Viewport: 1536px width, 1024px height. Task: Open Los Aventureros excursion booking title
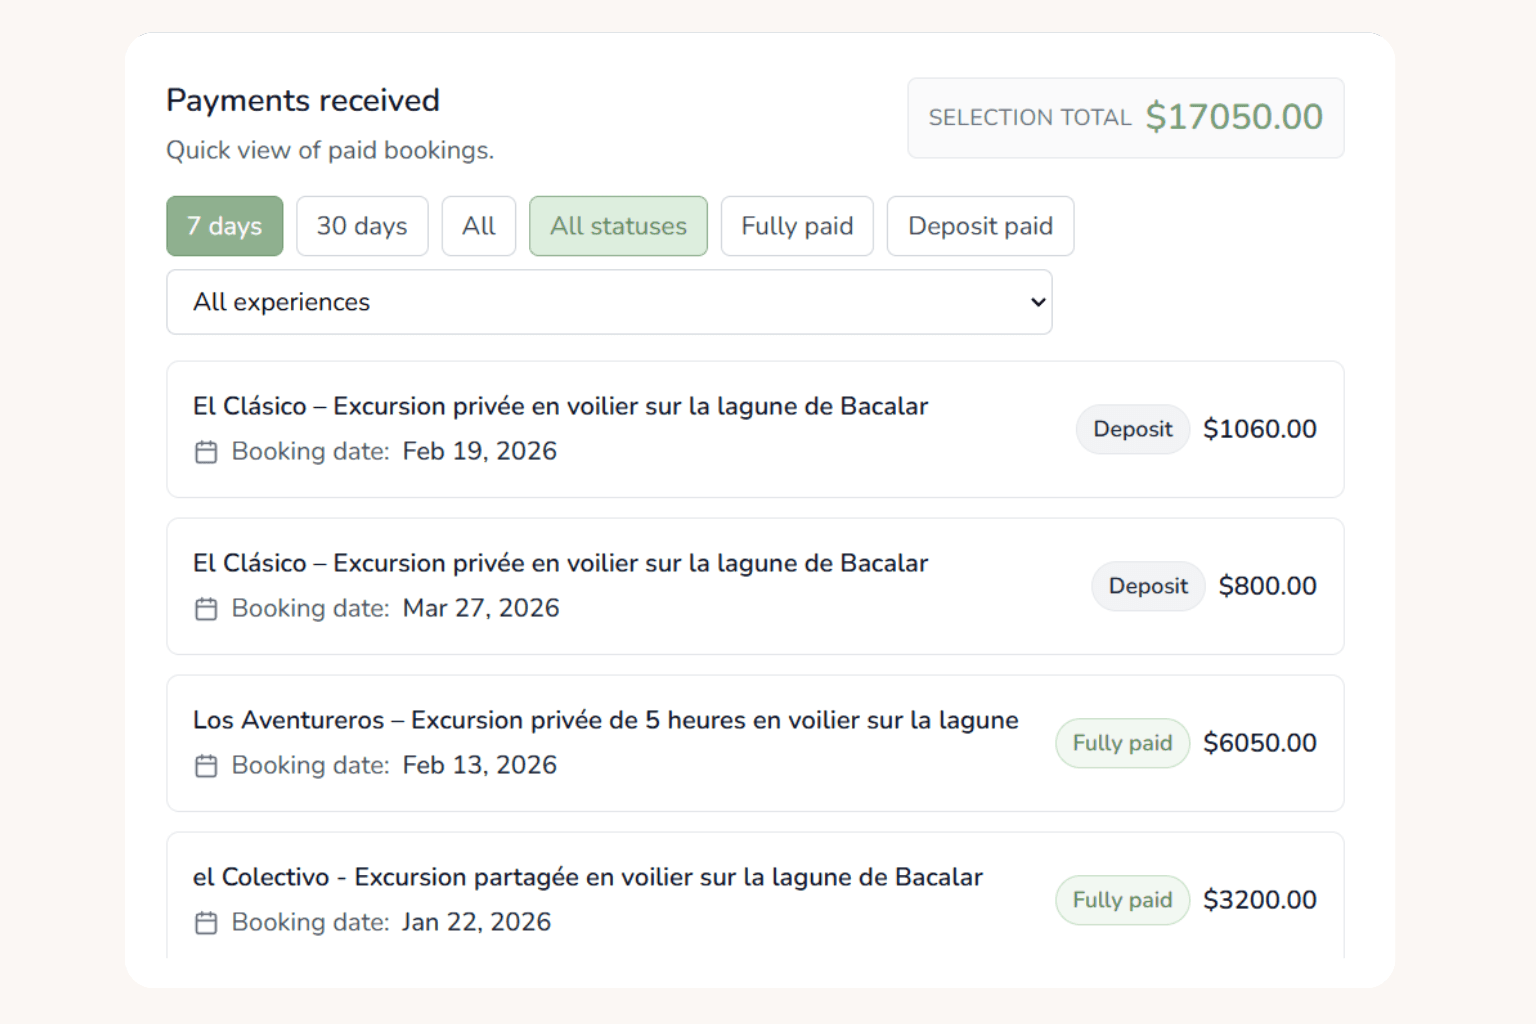tap(605, 720)
